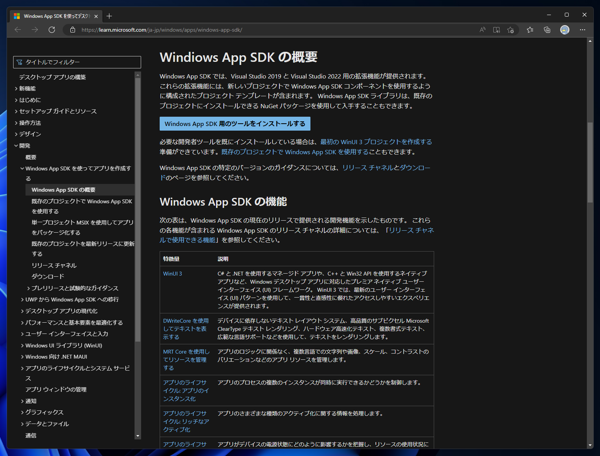Open the Read aloud icon in address bar
Image resolution: width=600 pixels, height=456 pixels.
click(x=482, y=30)
